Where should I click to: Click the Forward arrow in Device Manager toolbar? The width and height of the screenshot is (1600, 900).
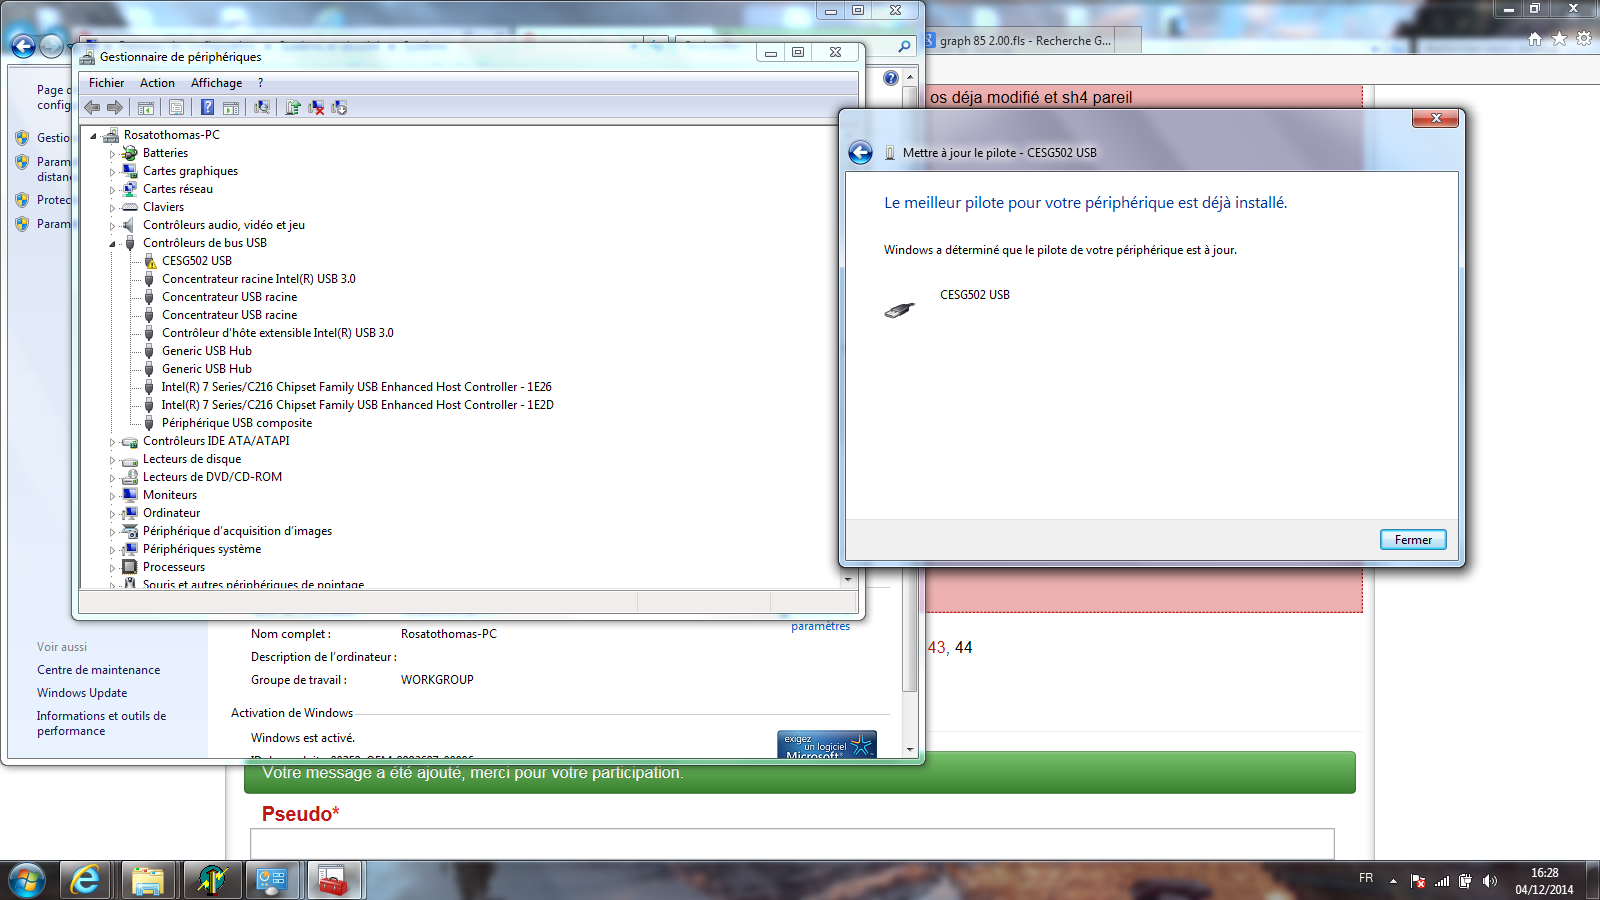(x=114, y=107)
